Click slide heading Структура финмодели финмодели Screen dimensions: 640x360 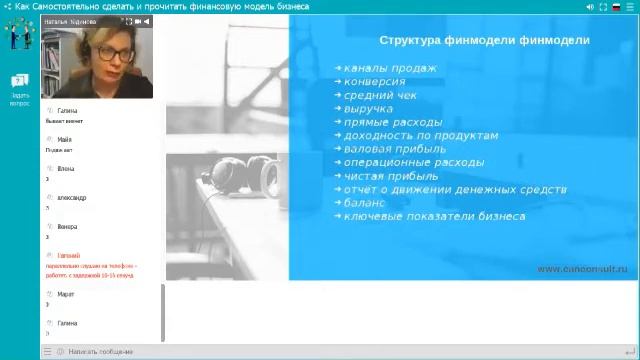484,40
